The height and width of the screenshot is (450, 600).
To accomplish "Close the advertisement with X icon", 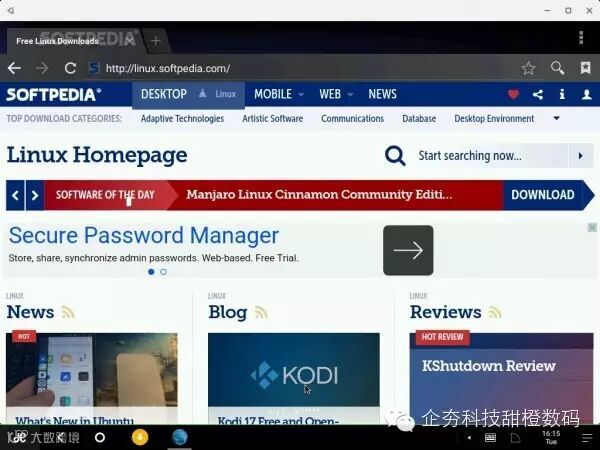I will click(x=592, y=228).
